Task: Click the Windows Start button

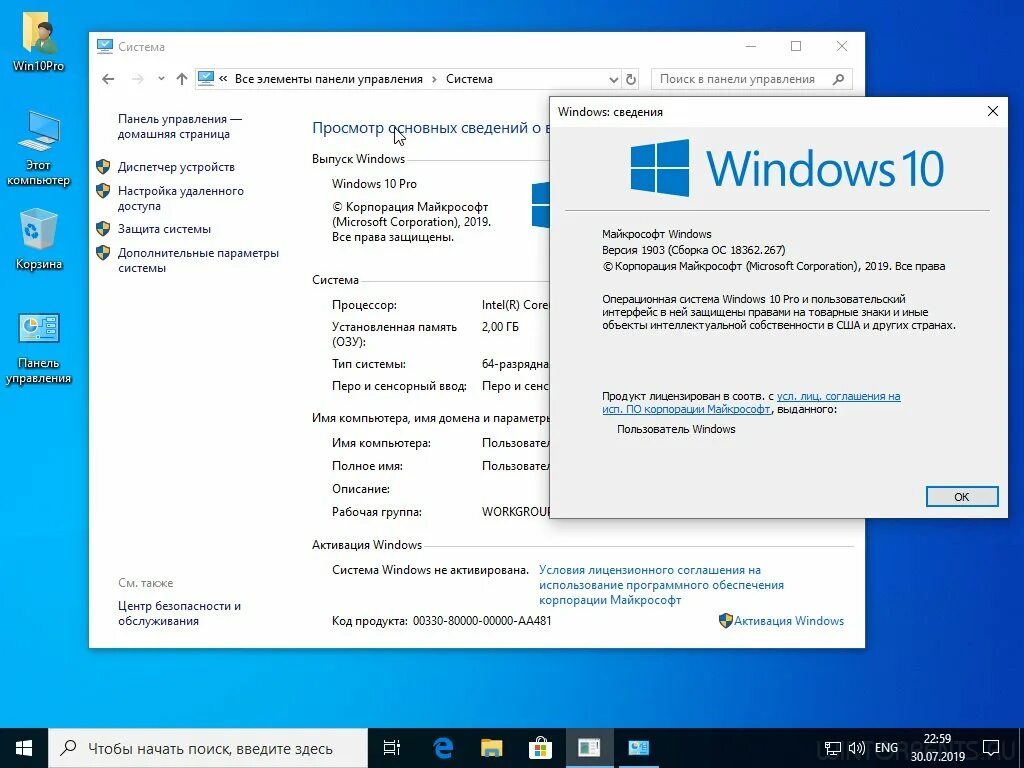Action: pyautogui.click(x=24, y=748)
